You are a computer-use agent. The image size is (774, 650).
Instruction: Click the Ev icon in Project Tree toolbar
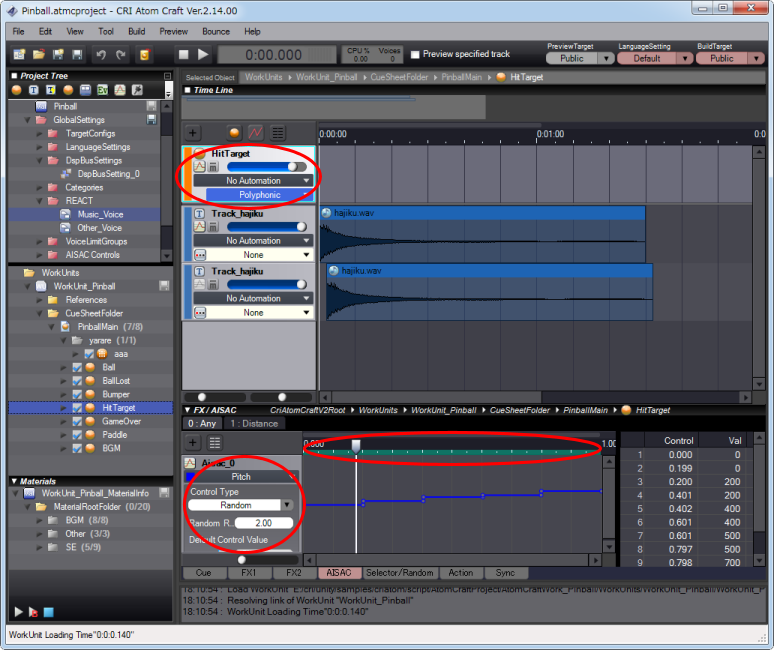(x=102, y=90)
